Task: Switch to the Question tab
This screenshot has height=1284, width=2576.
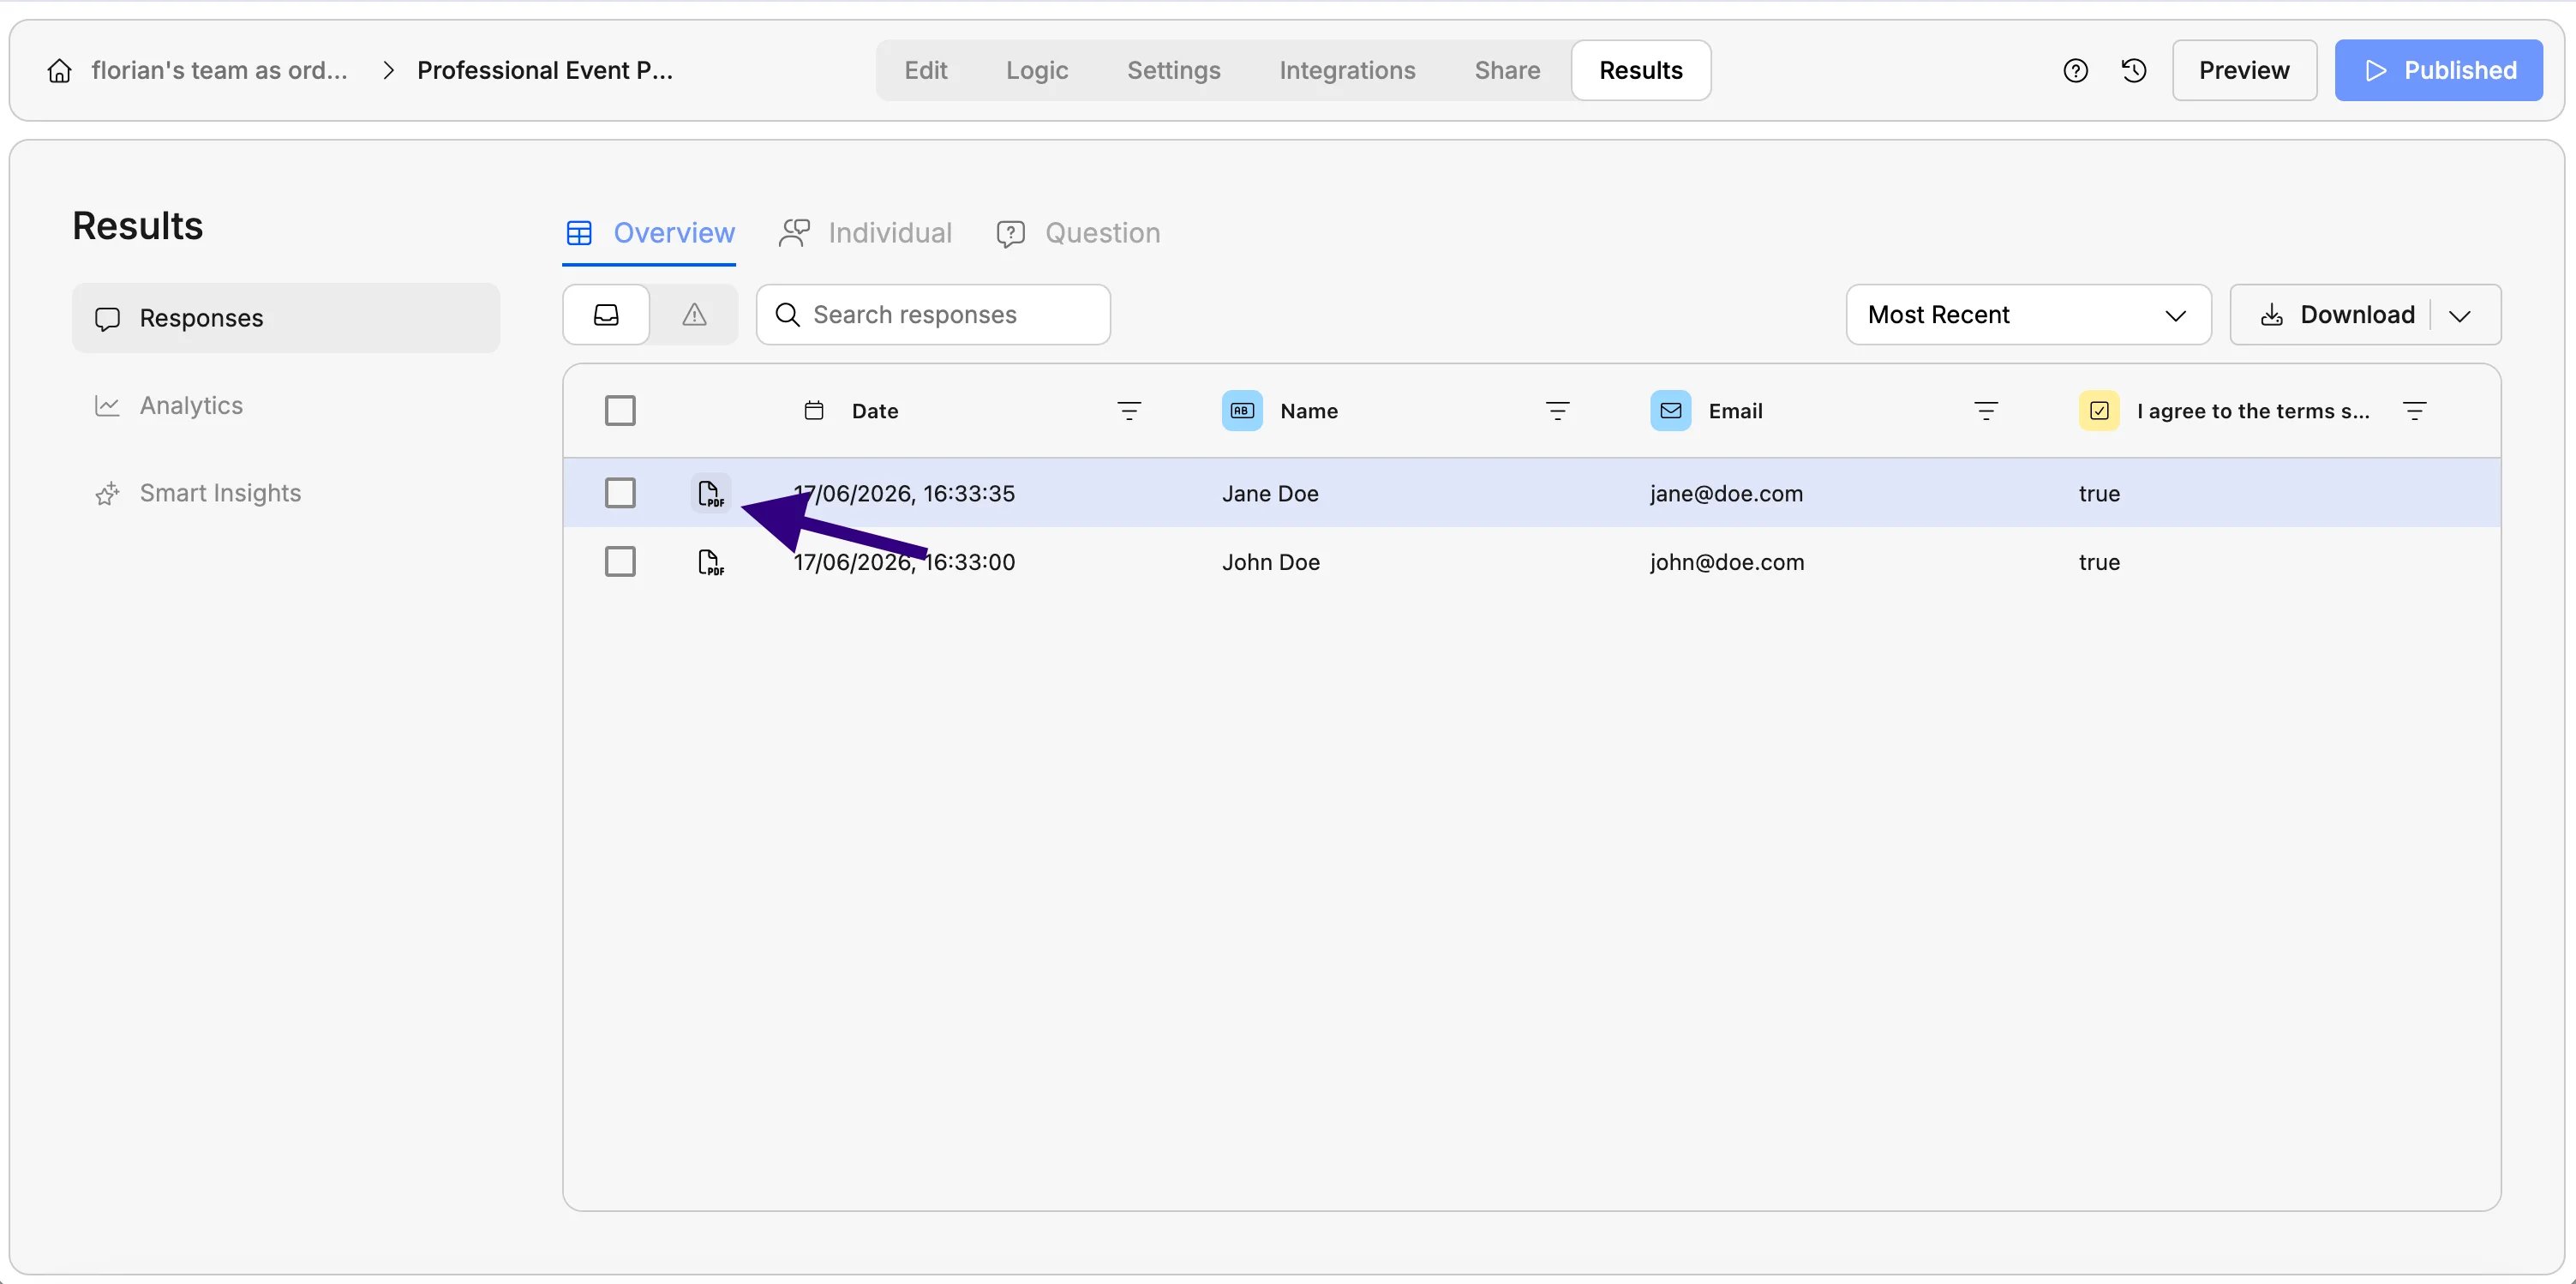Action: point(1079,233)
